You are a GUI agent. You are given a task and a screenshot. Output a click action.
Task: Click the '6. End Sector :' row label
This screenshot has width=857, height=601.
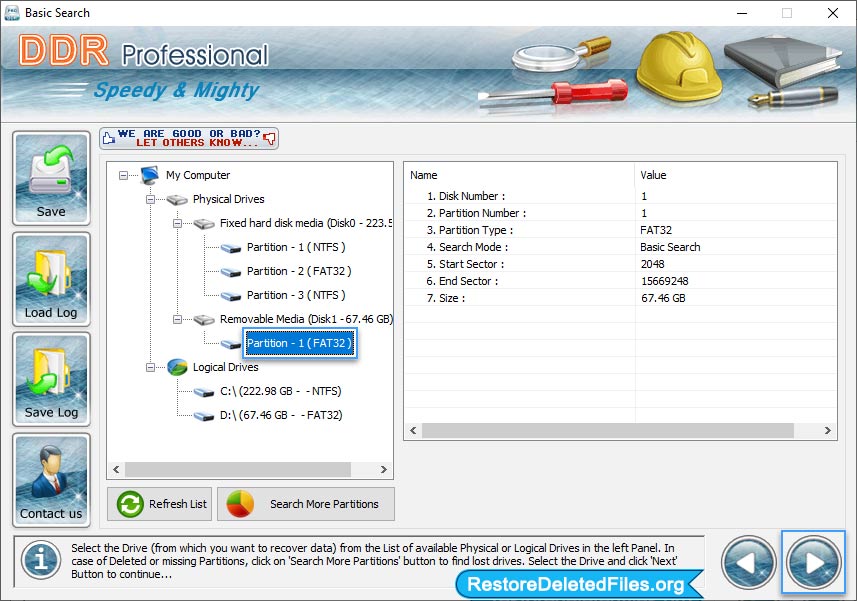462,281
